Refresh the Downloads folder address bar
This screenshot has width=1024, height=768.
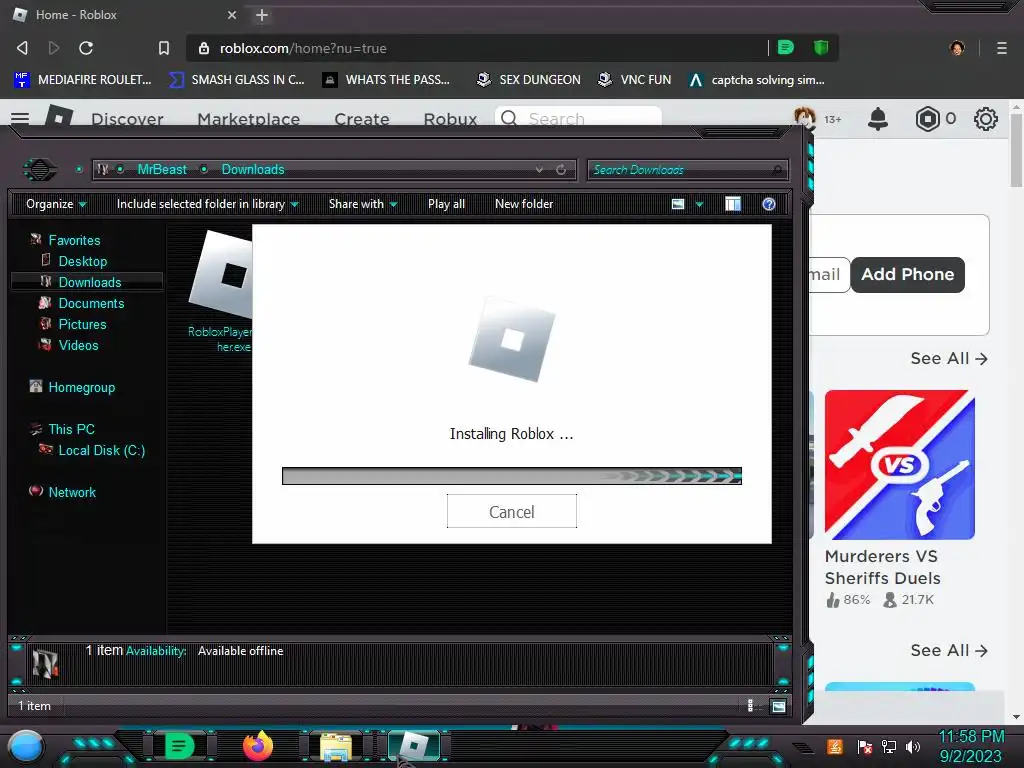(561, 170)
